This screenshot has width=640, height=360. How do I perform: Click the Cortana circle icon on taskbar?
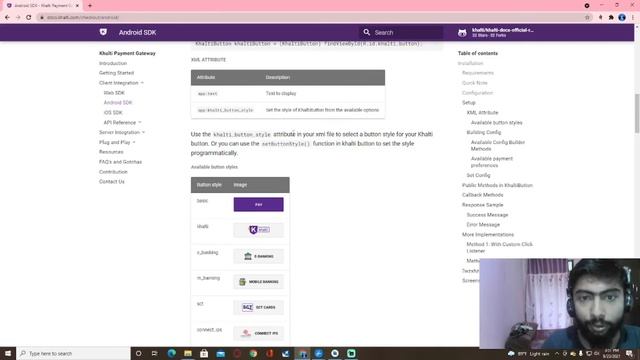coord(138,353)
